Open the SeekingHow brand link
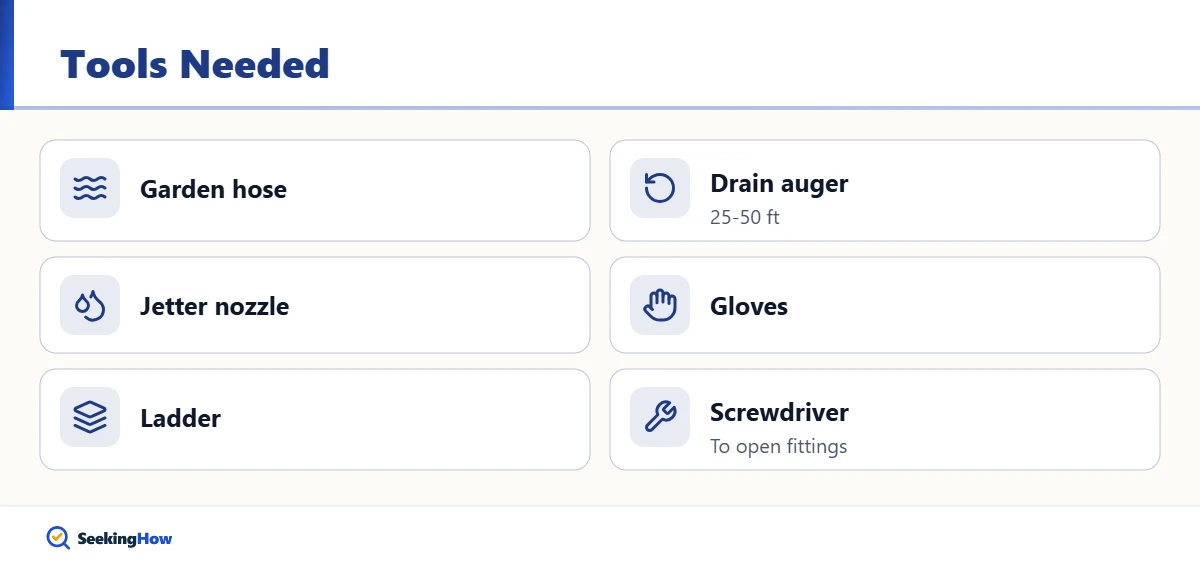Screen dimensions: 1200x570 (x=109, y=538)
